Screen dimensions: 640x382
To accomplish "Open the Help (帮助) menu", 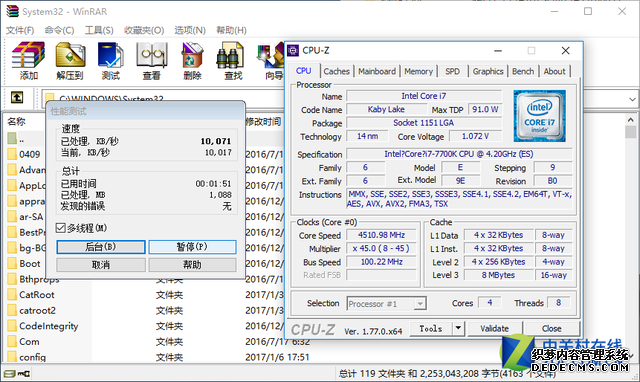I will click(231, 30).
